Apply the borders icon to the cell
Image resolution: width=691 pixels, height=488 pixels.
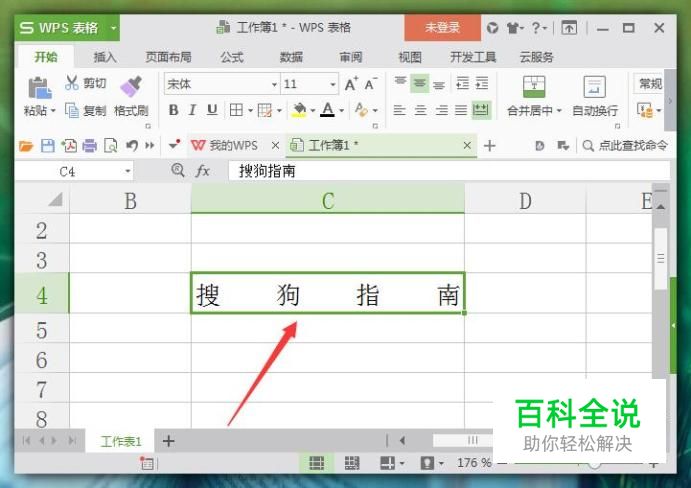pos(236,110)
